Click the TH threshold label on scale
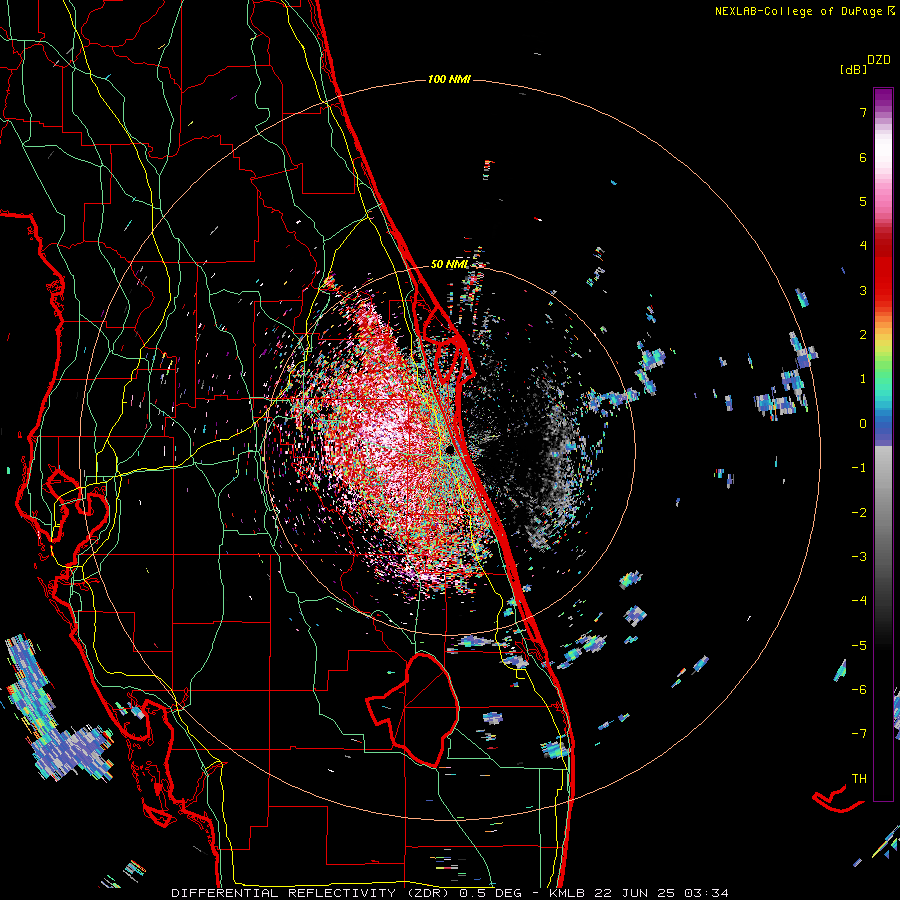Screen dimensions: 900x900 pyautogui.click(x=859, y=779)
